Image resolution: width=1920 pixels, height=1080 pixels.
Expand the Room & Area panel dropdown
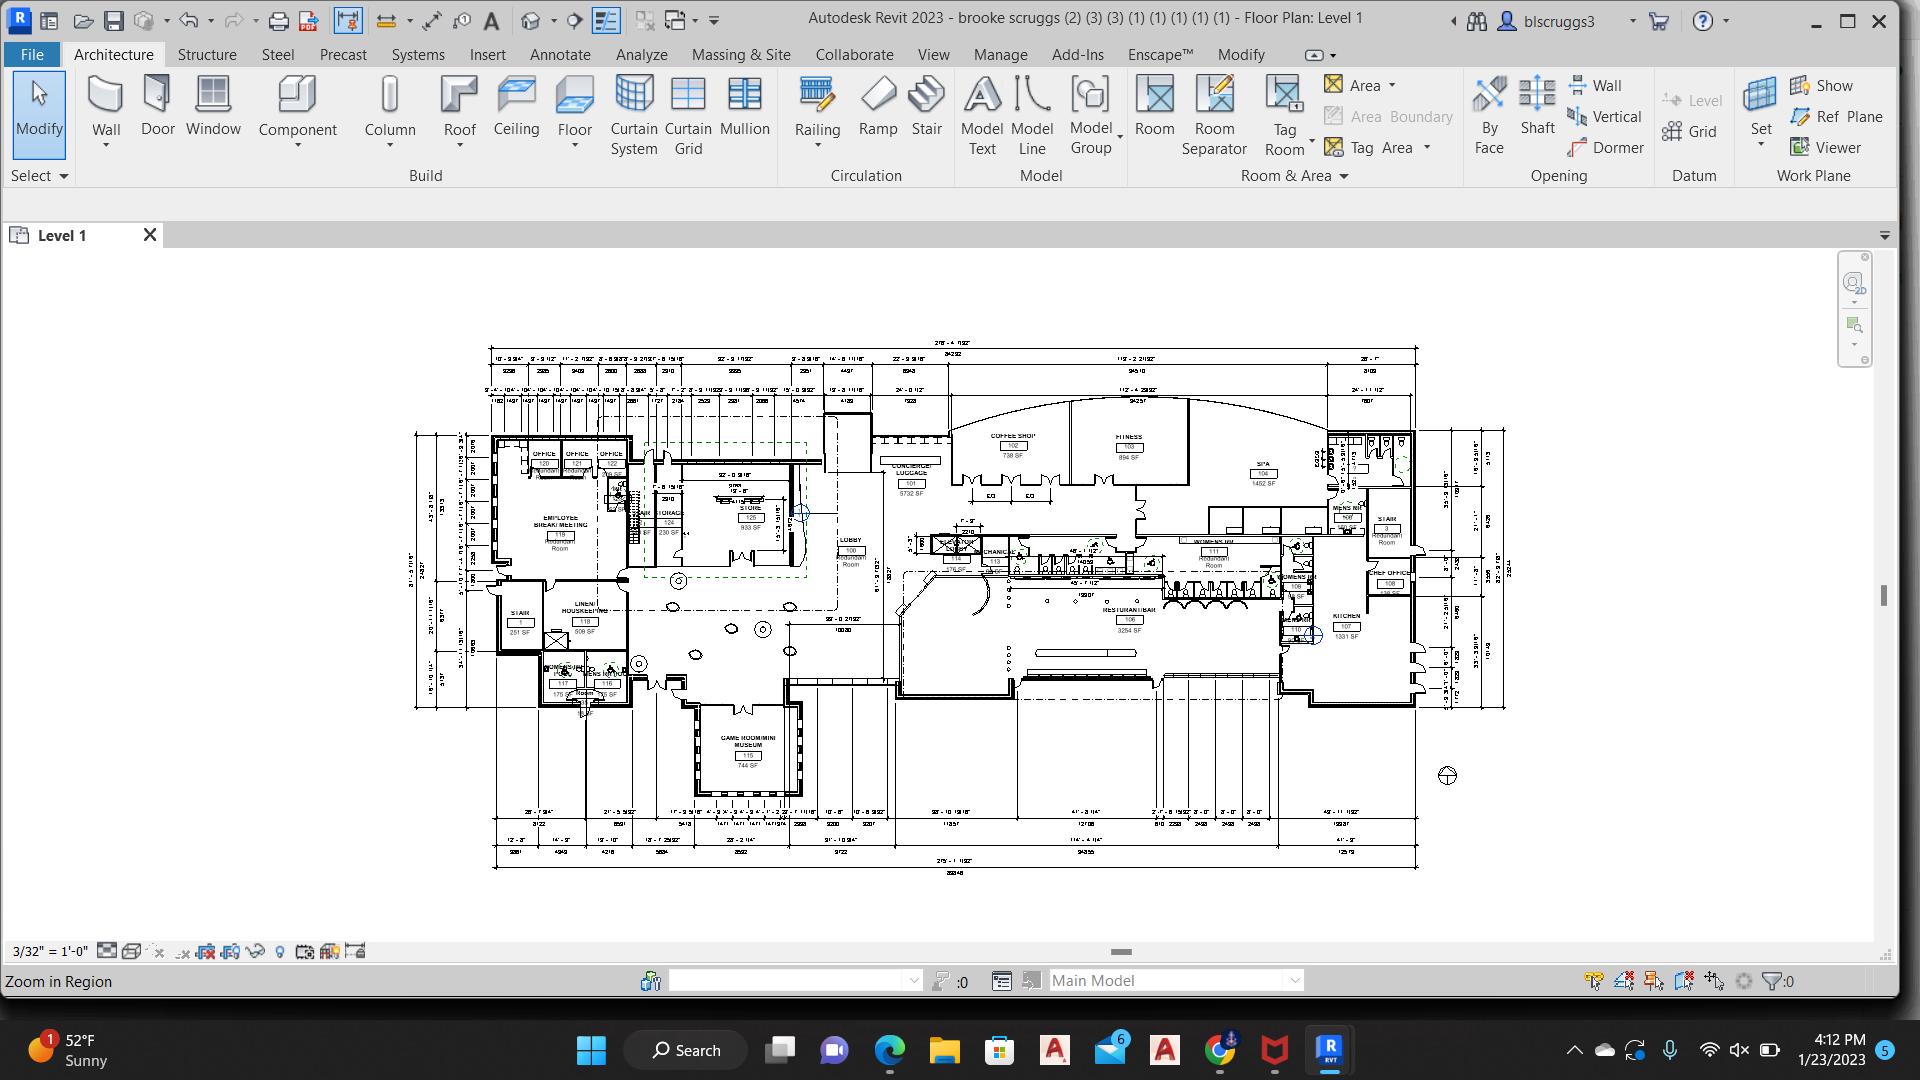[x=1344, y=176]
